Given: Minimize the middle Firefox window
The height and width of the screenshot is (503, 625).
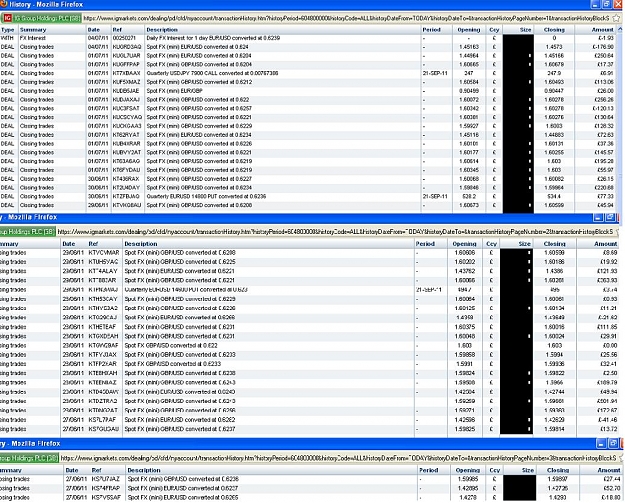Looking at the screenshot, I should click(x=598, y=217).
